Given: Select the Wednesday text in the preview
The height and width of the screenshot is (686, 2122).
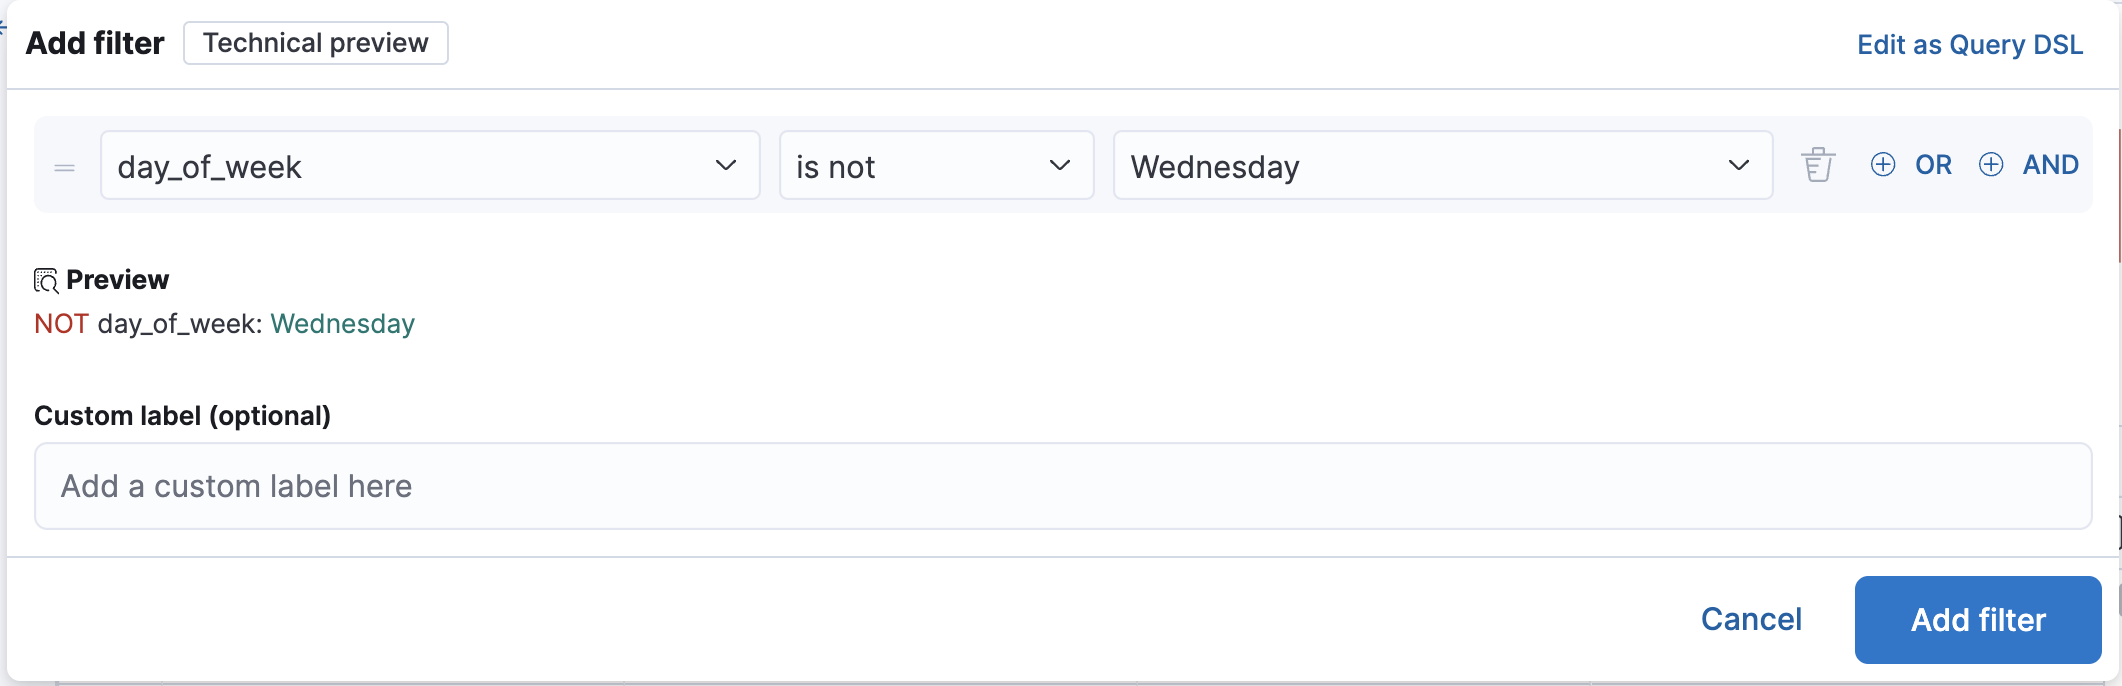Looking at the screenshot, I should [342, 323].
